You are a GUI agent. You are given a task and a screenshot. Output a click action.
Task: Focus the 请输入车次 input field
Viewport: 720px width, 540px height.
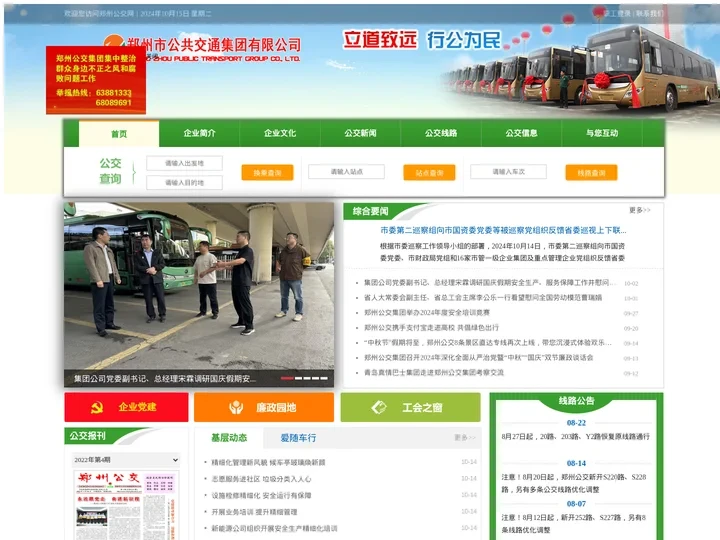pyautogui.click(x=508, y=172)
